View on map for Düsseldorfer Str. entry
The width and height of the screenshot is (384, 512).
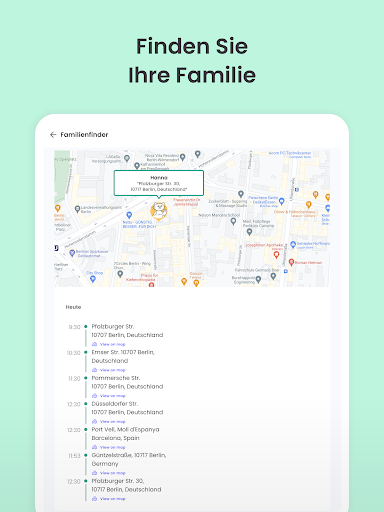pos(112,421)
